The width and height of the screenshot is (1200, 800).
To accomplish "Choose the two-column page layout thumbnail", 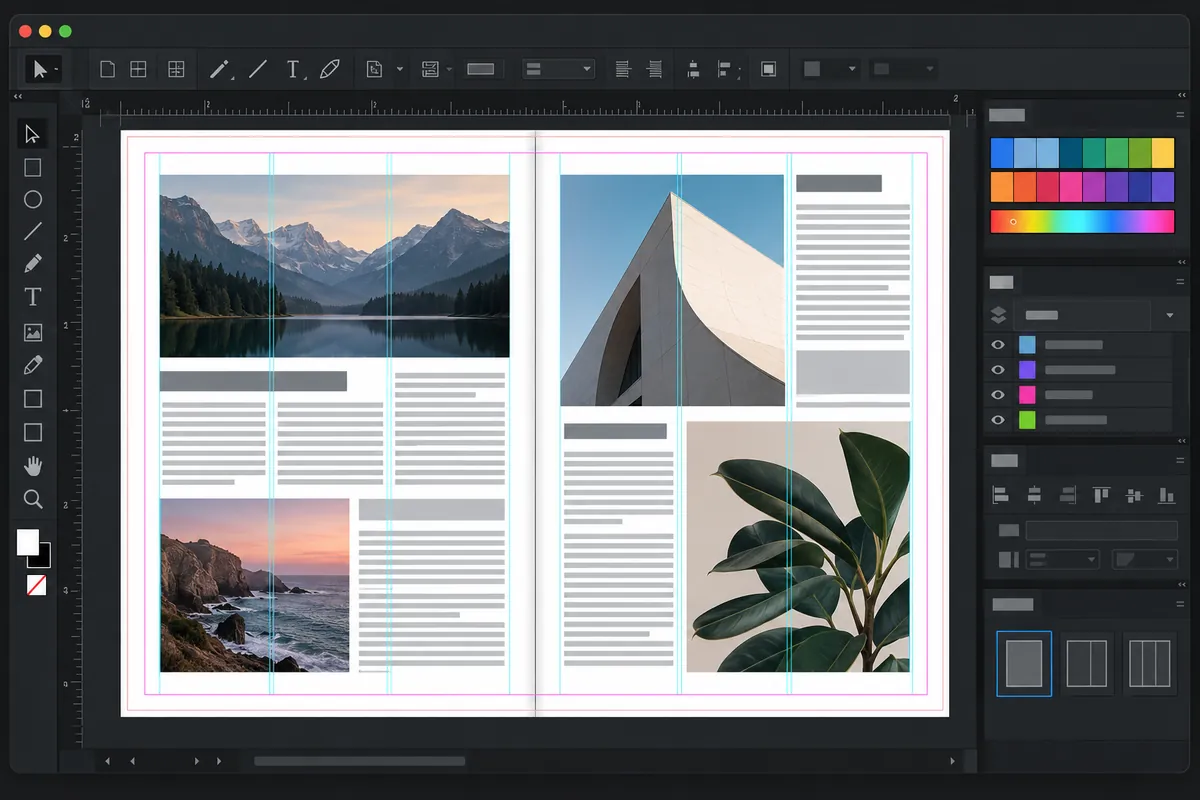I will (x=1087, y=663).
